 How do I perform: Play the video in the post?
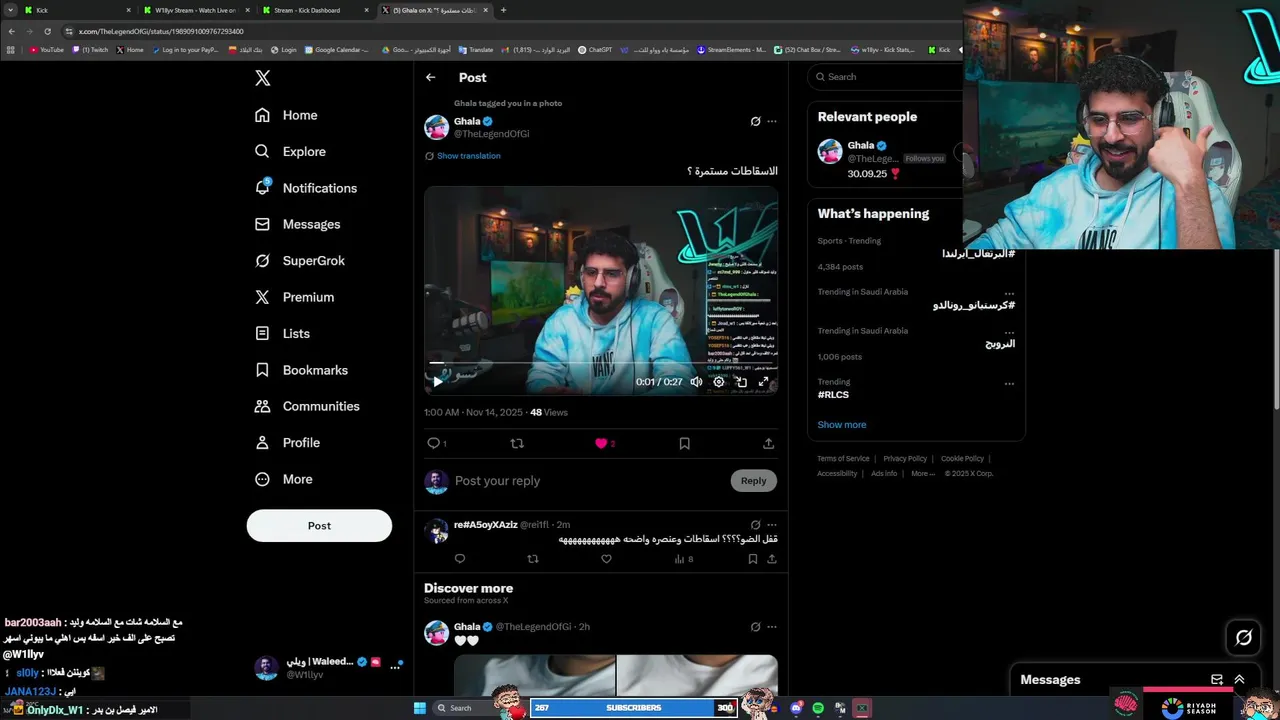(x=437, y=382)
